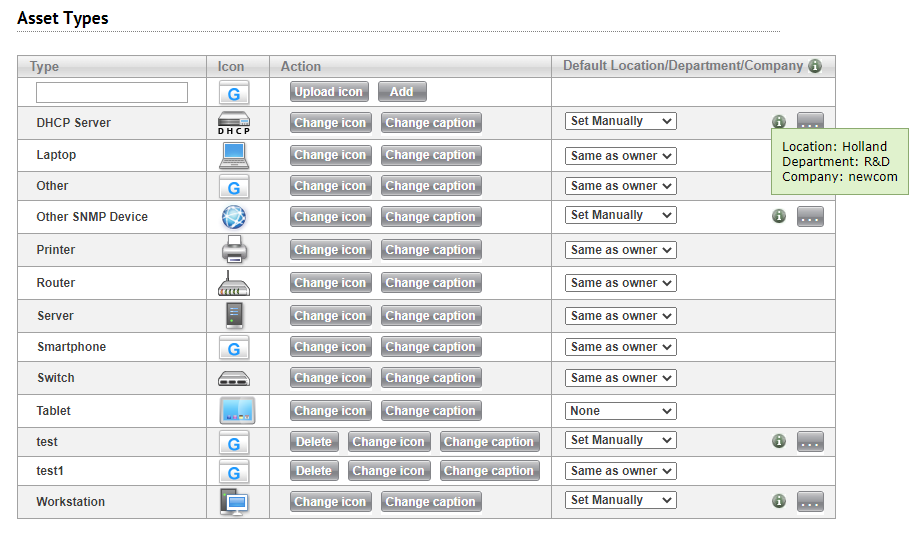Change caption for Printer
The image size is (921, 540).
[431, 250]
